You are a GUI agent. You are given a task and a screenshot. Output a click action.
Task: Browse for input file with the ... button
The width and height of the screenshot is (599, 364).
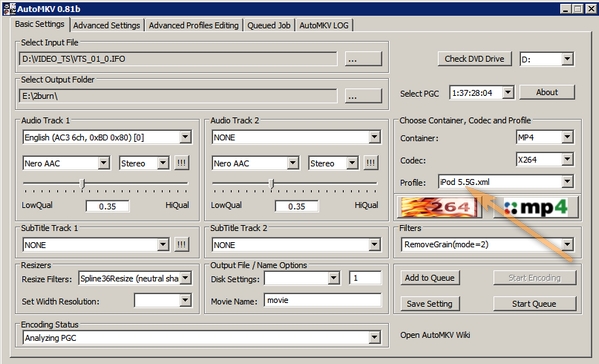[x=363, y=59]
